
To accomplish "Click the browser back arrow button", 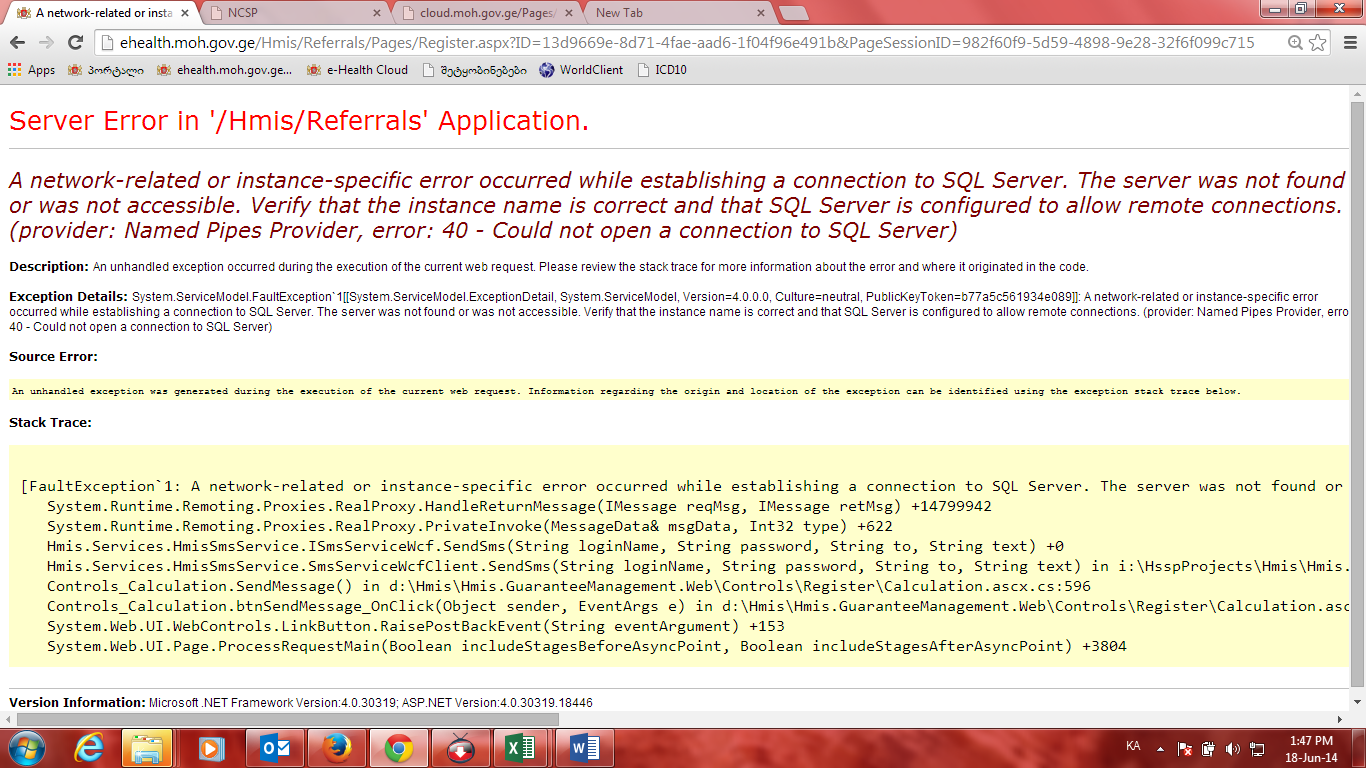I will (x=17, y=42).
